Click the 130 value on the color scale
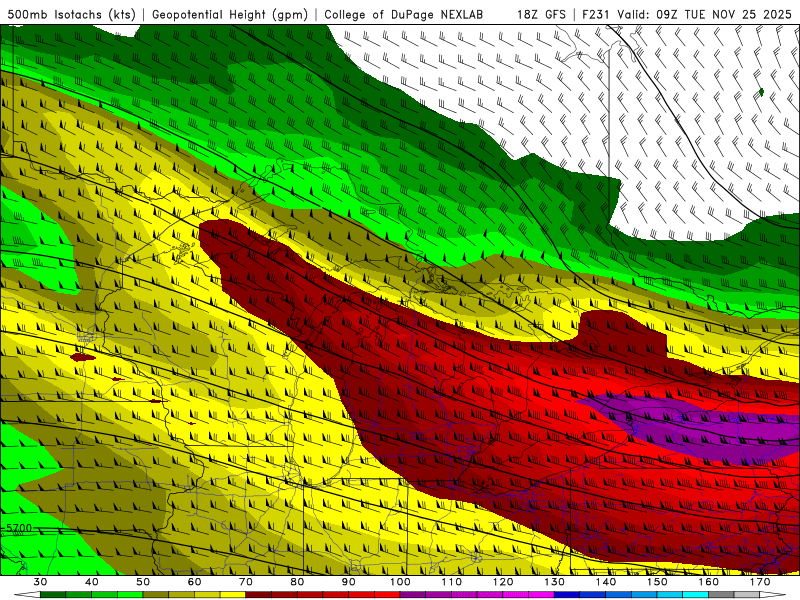The height and width of the screenshot is (600, 800). coord(555,582)
